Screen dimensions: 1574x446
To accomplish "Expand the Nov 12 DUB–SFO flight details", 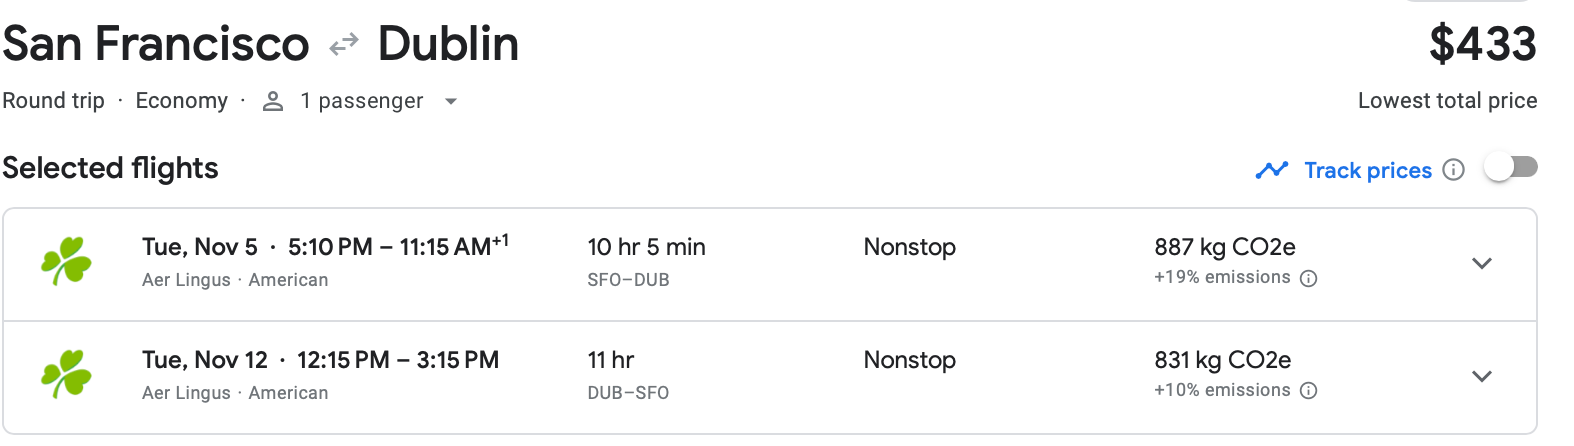I will coord(1482,376).
